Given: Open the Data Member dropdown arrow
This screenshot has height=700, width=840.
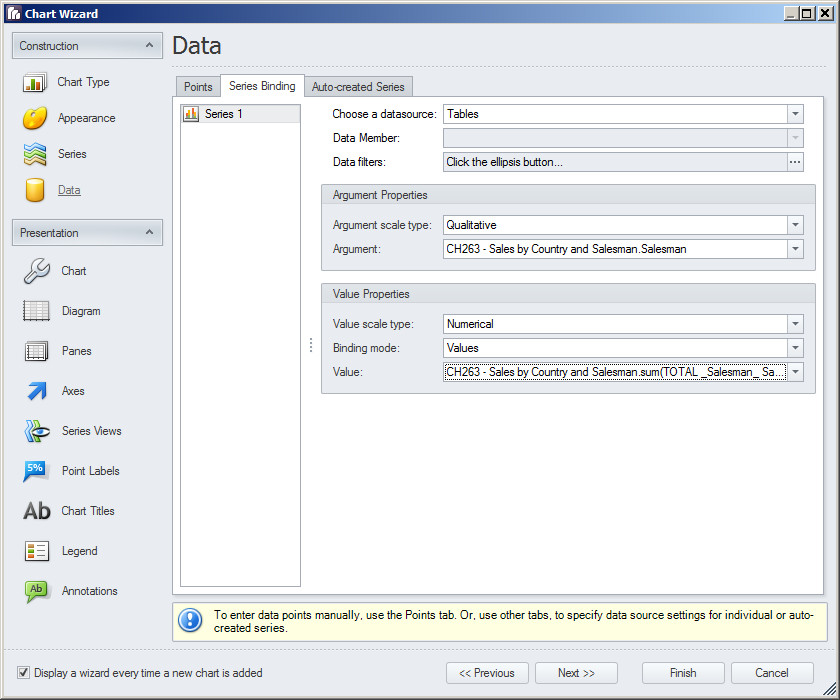Looking at the screenshot, I should tap(795, 138).
